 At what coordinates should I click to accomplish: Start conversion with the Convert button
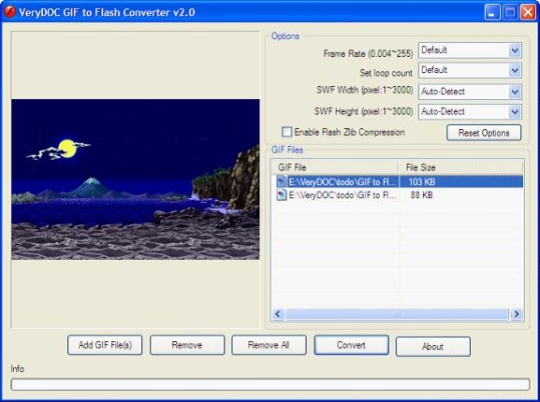point(351,345)
